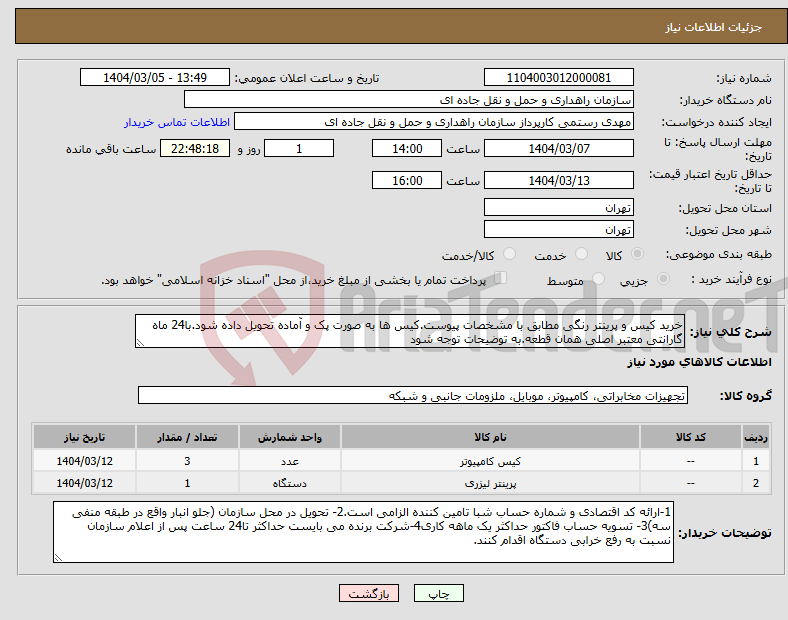The width and height of the screenshot is (788, 620).
Task: Click the دستگاه unit cell
Action: [x=290, y=483]
